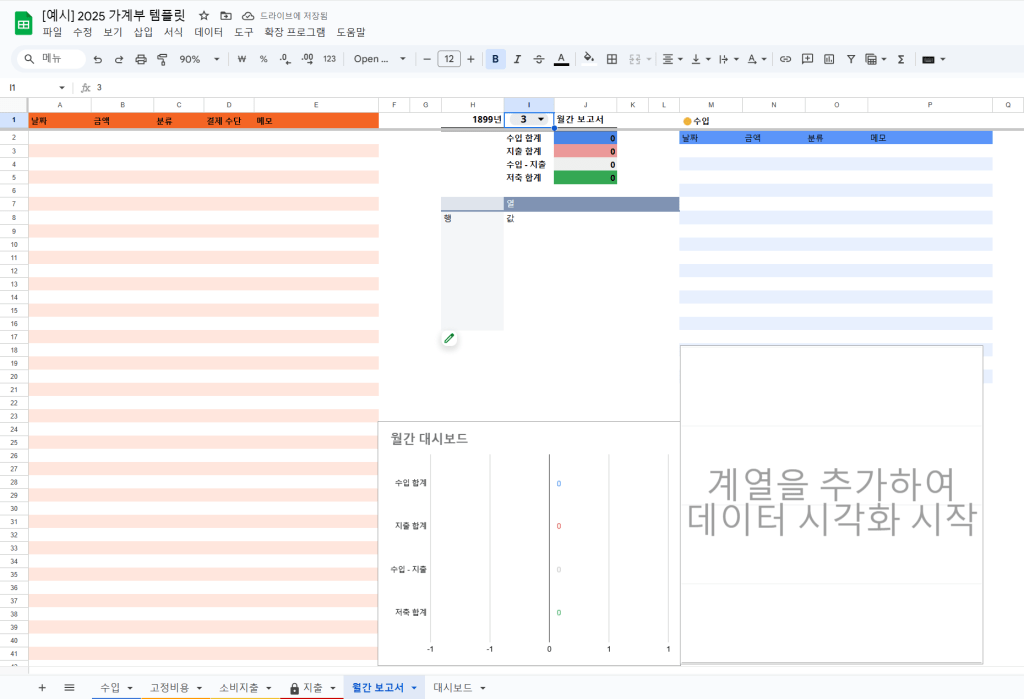Click the add new sheet button
This screenshot has width=1024, height=699.
(x=42, y=688)
